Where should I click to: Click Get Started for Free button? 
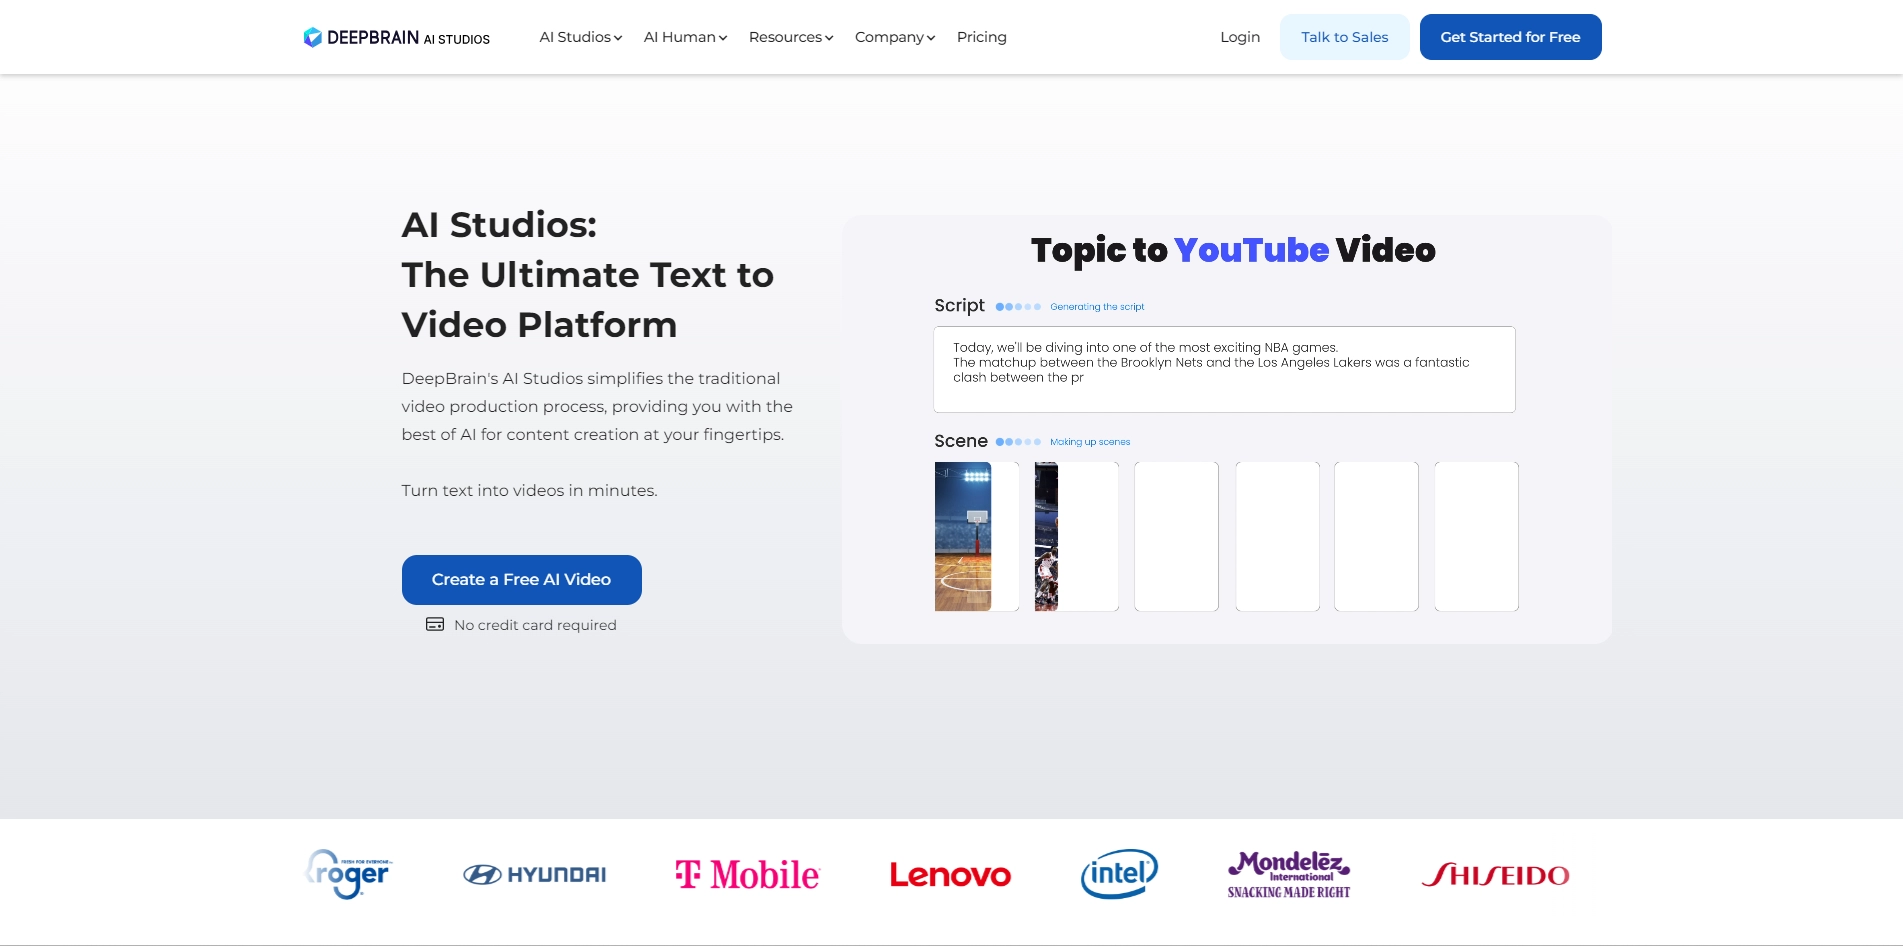coord(1510,37)
